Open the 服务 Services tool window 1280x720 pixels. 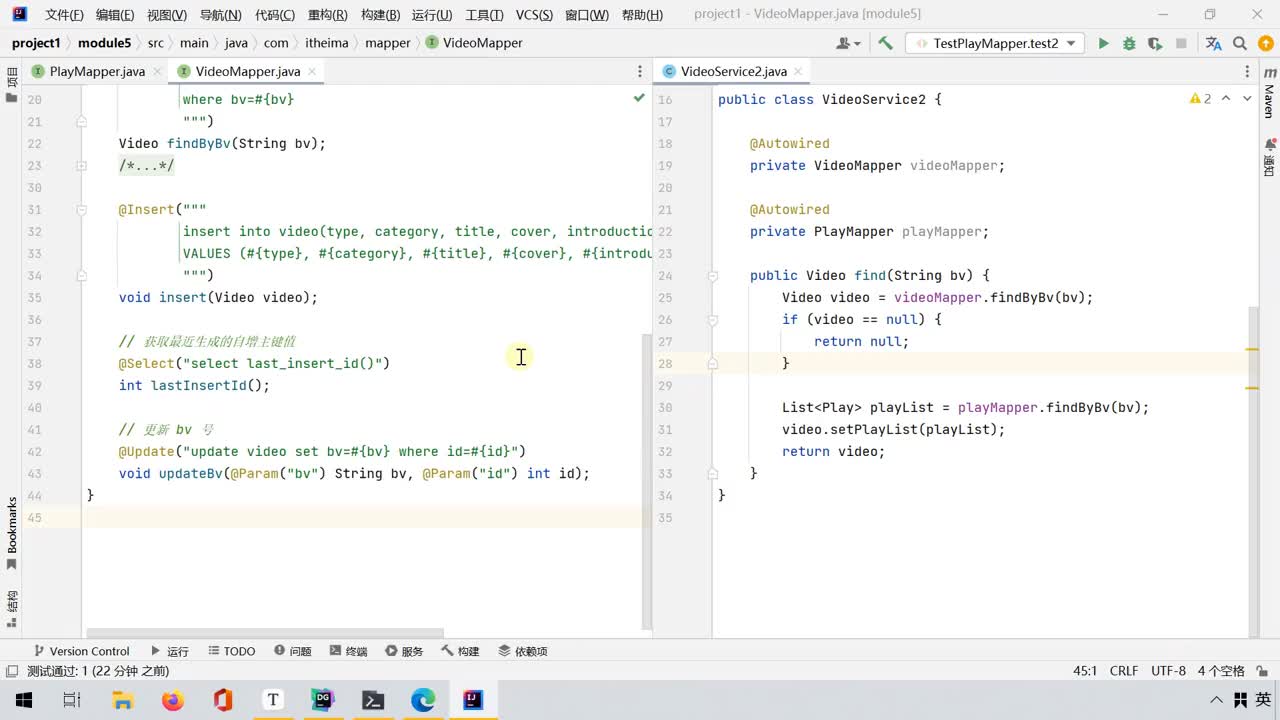404,651
